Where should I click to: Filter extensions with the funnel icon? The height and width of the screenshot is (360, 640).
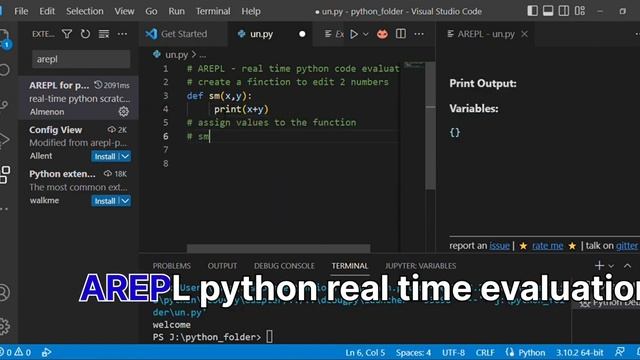point(67,34)
